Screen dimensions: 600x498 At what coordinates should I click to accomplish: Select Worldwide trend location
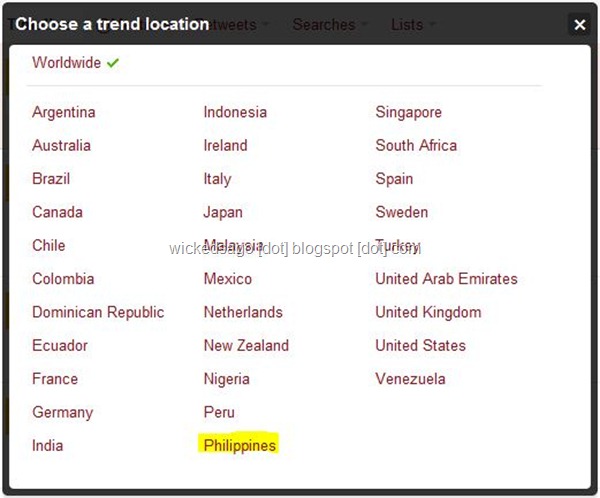pos(67,63)
